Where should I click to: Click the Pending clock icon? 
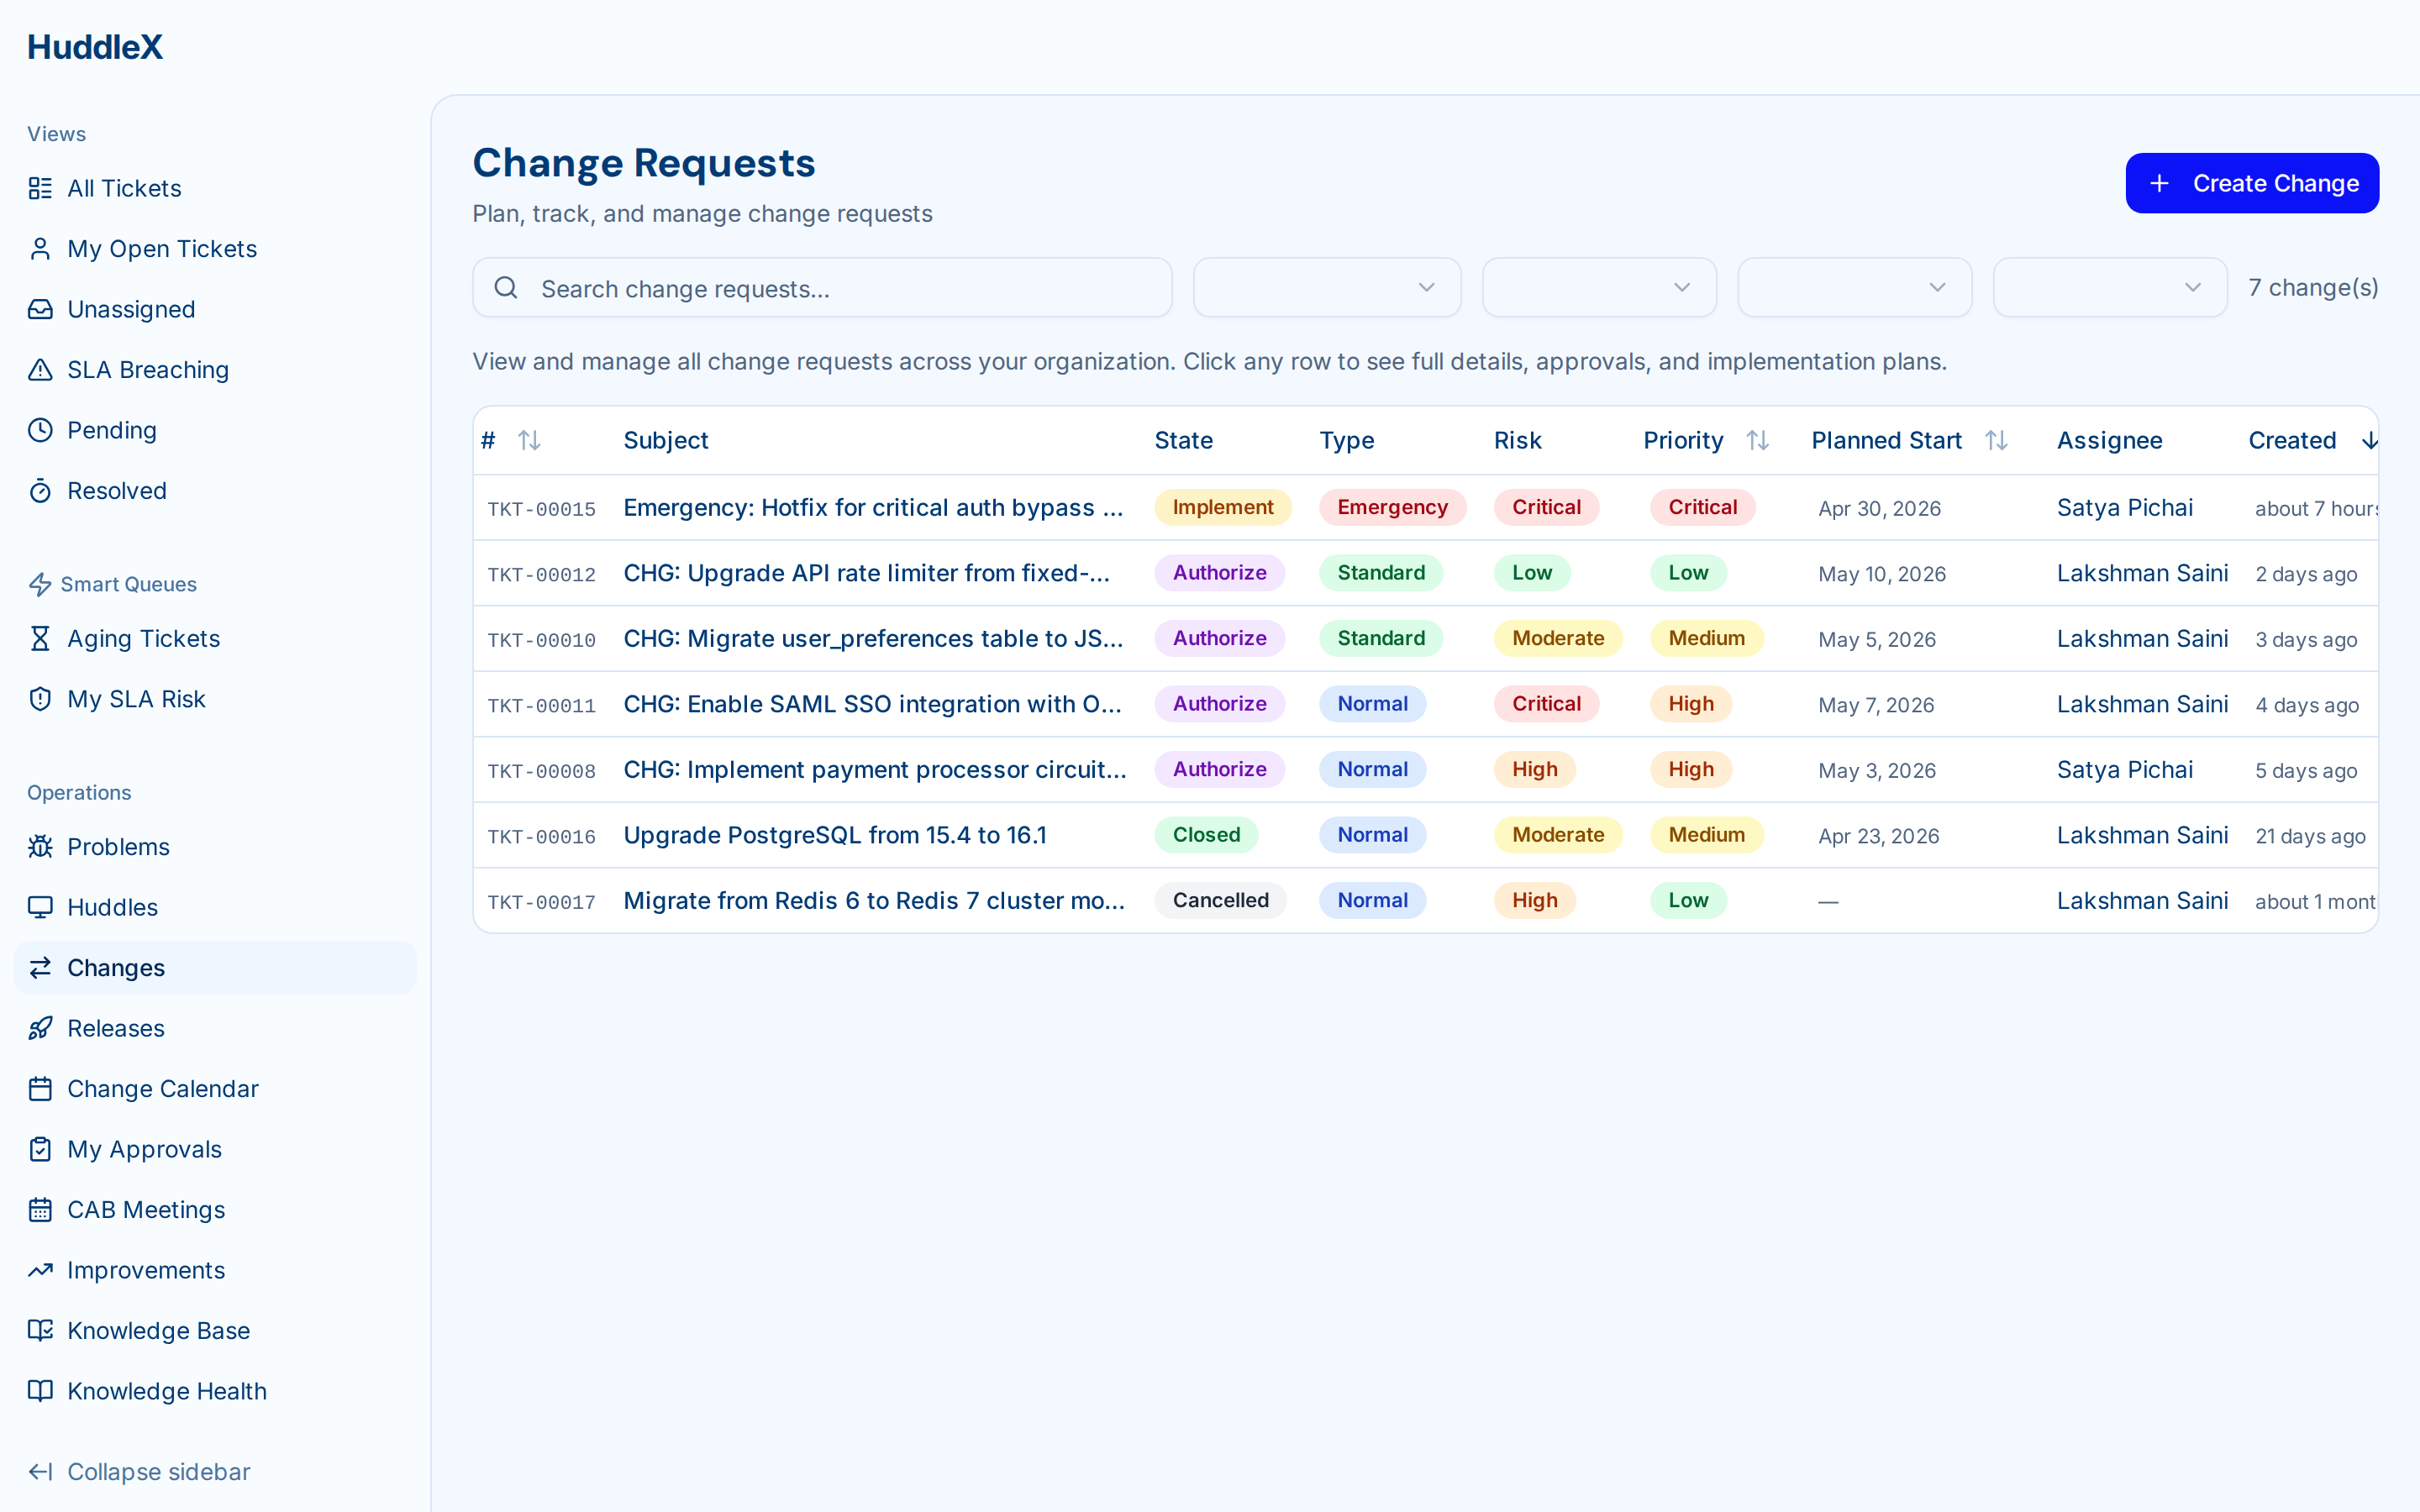click(40, 430)
